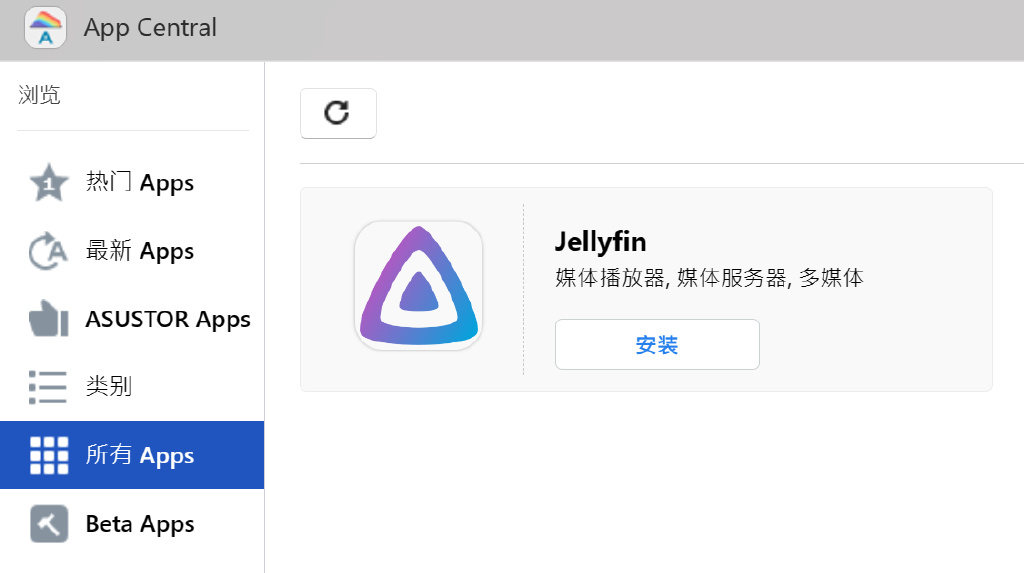Click the 浏览 sidebar heading
The image size is (1024, 573).
coord(39,95)
